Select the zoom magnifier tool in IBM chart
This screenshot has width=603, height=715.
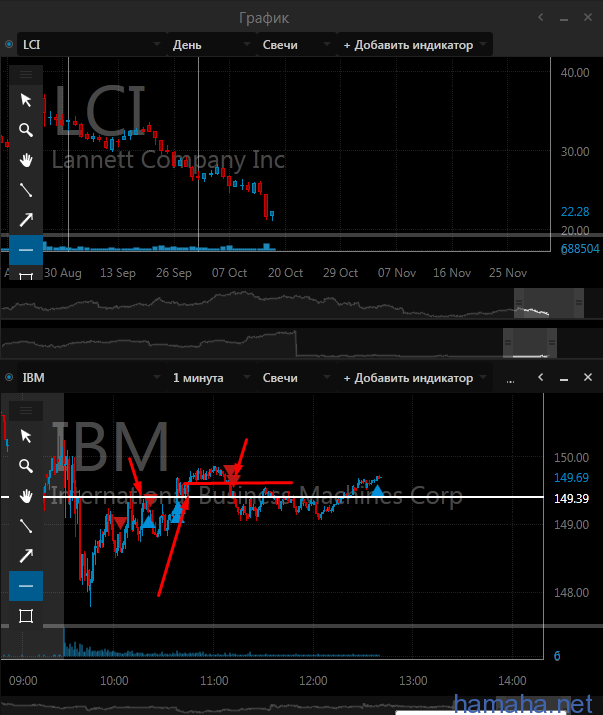26,466
